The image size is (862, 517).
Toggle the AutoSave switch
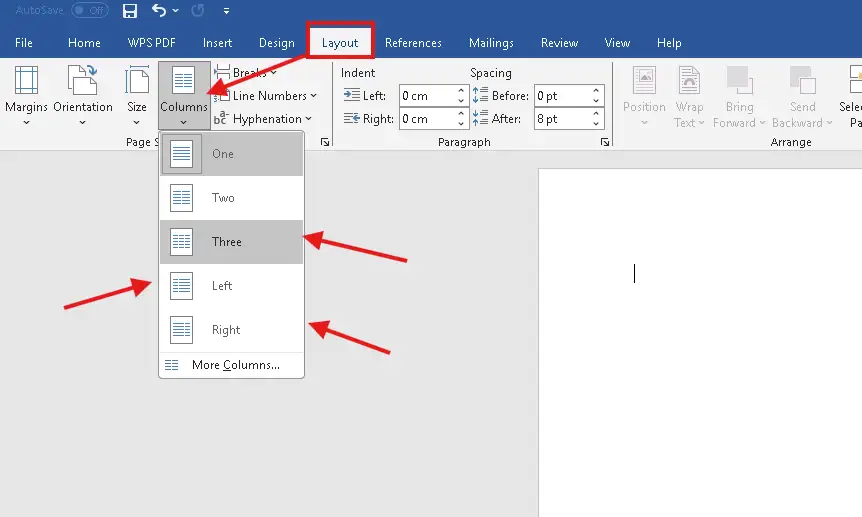[90, 10]
